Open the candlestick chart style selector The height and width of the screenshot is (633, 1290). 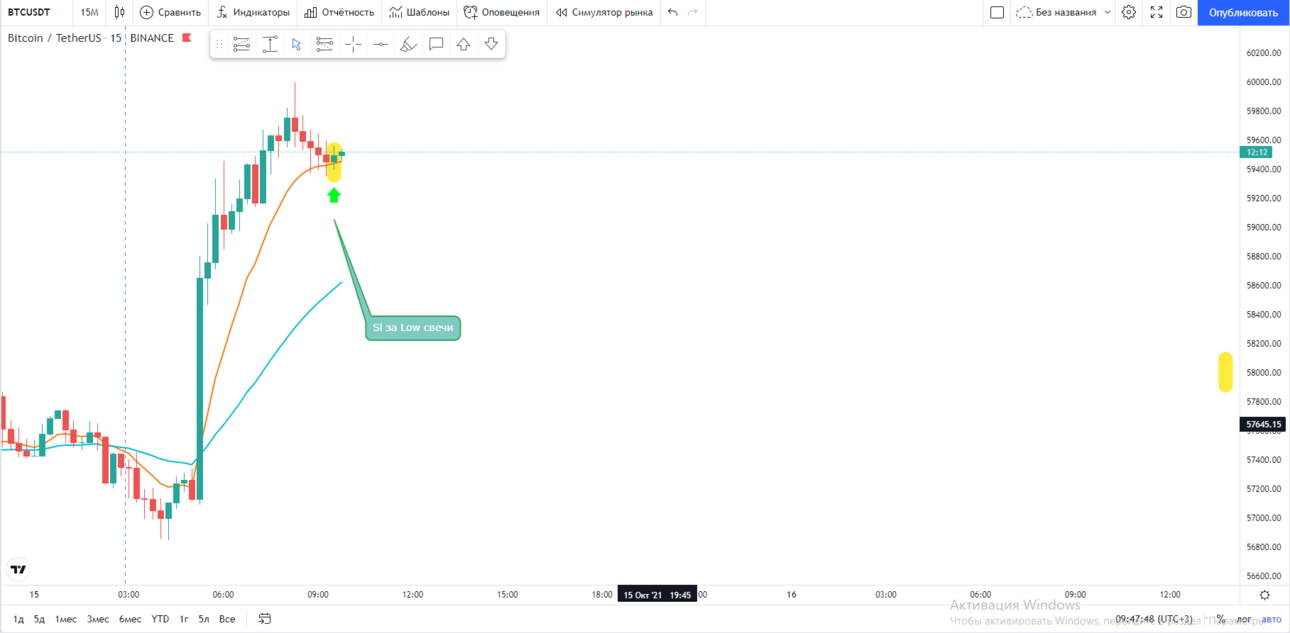pyautogui.click(x=120, y=12)
